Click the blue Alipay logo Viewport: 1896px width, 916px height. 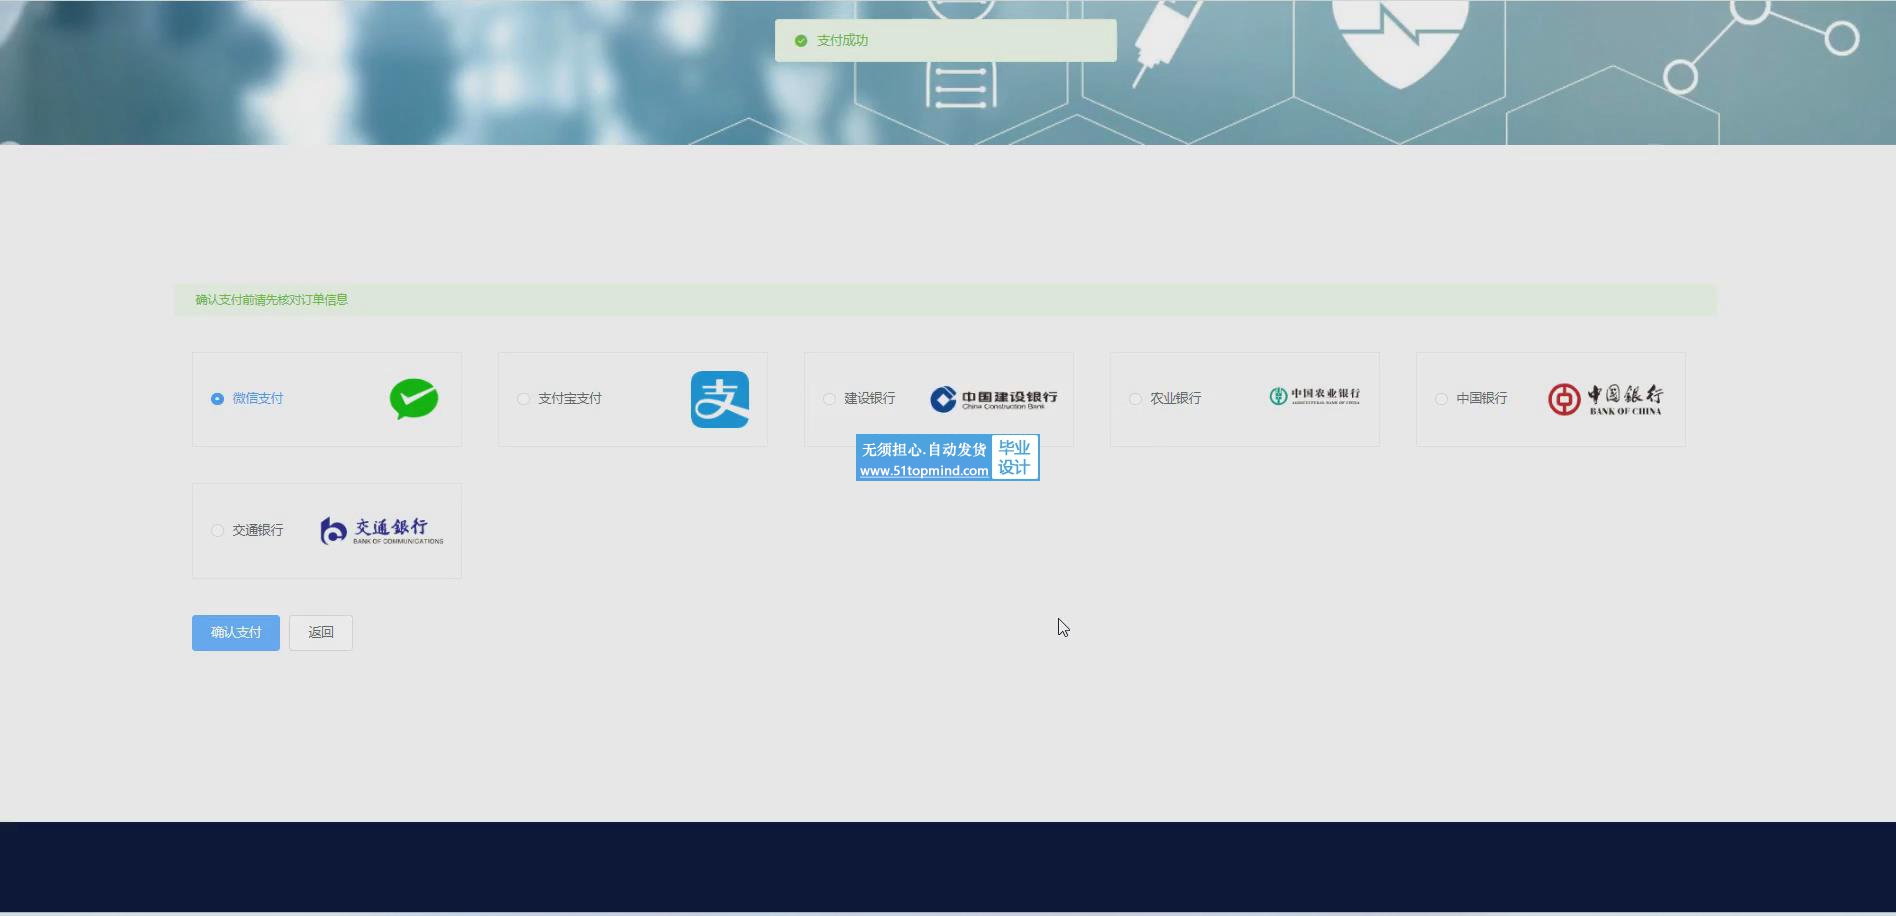pos(720,399)
